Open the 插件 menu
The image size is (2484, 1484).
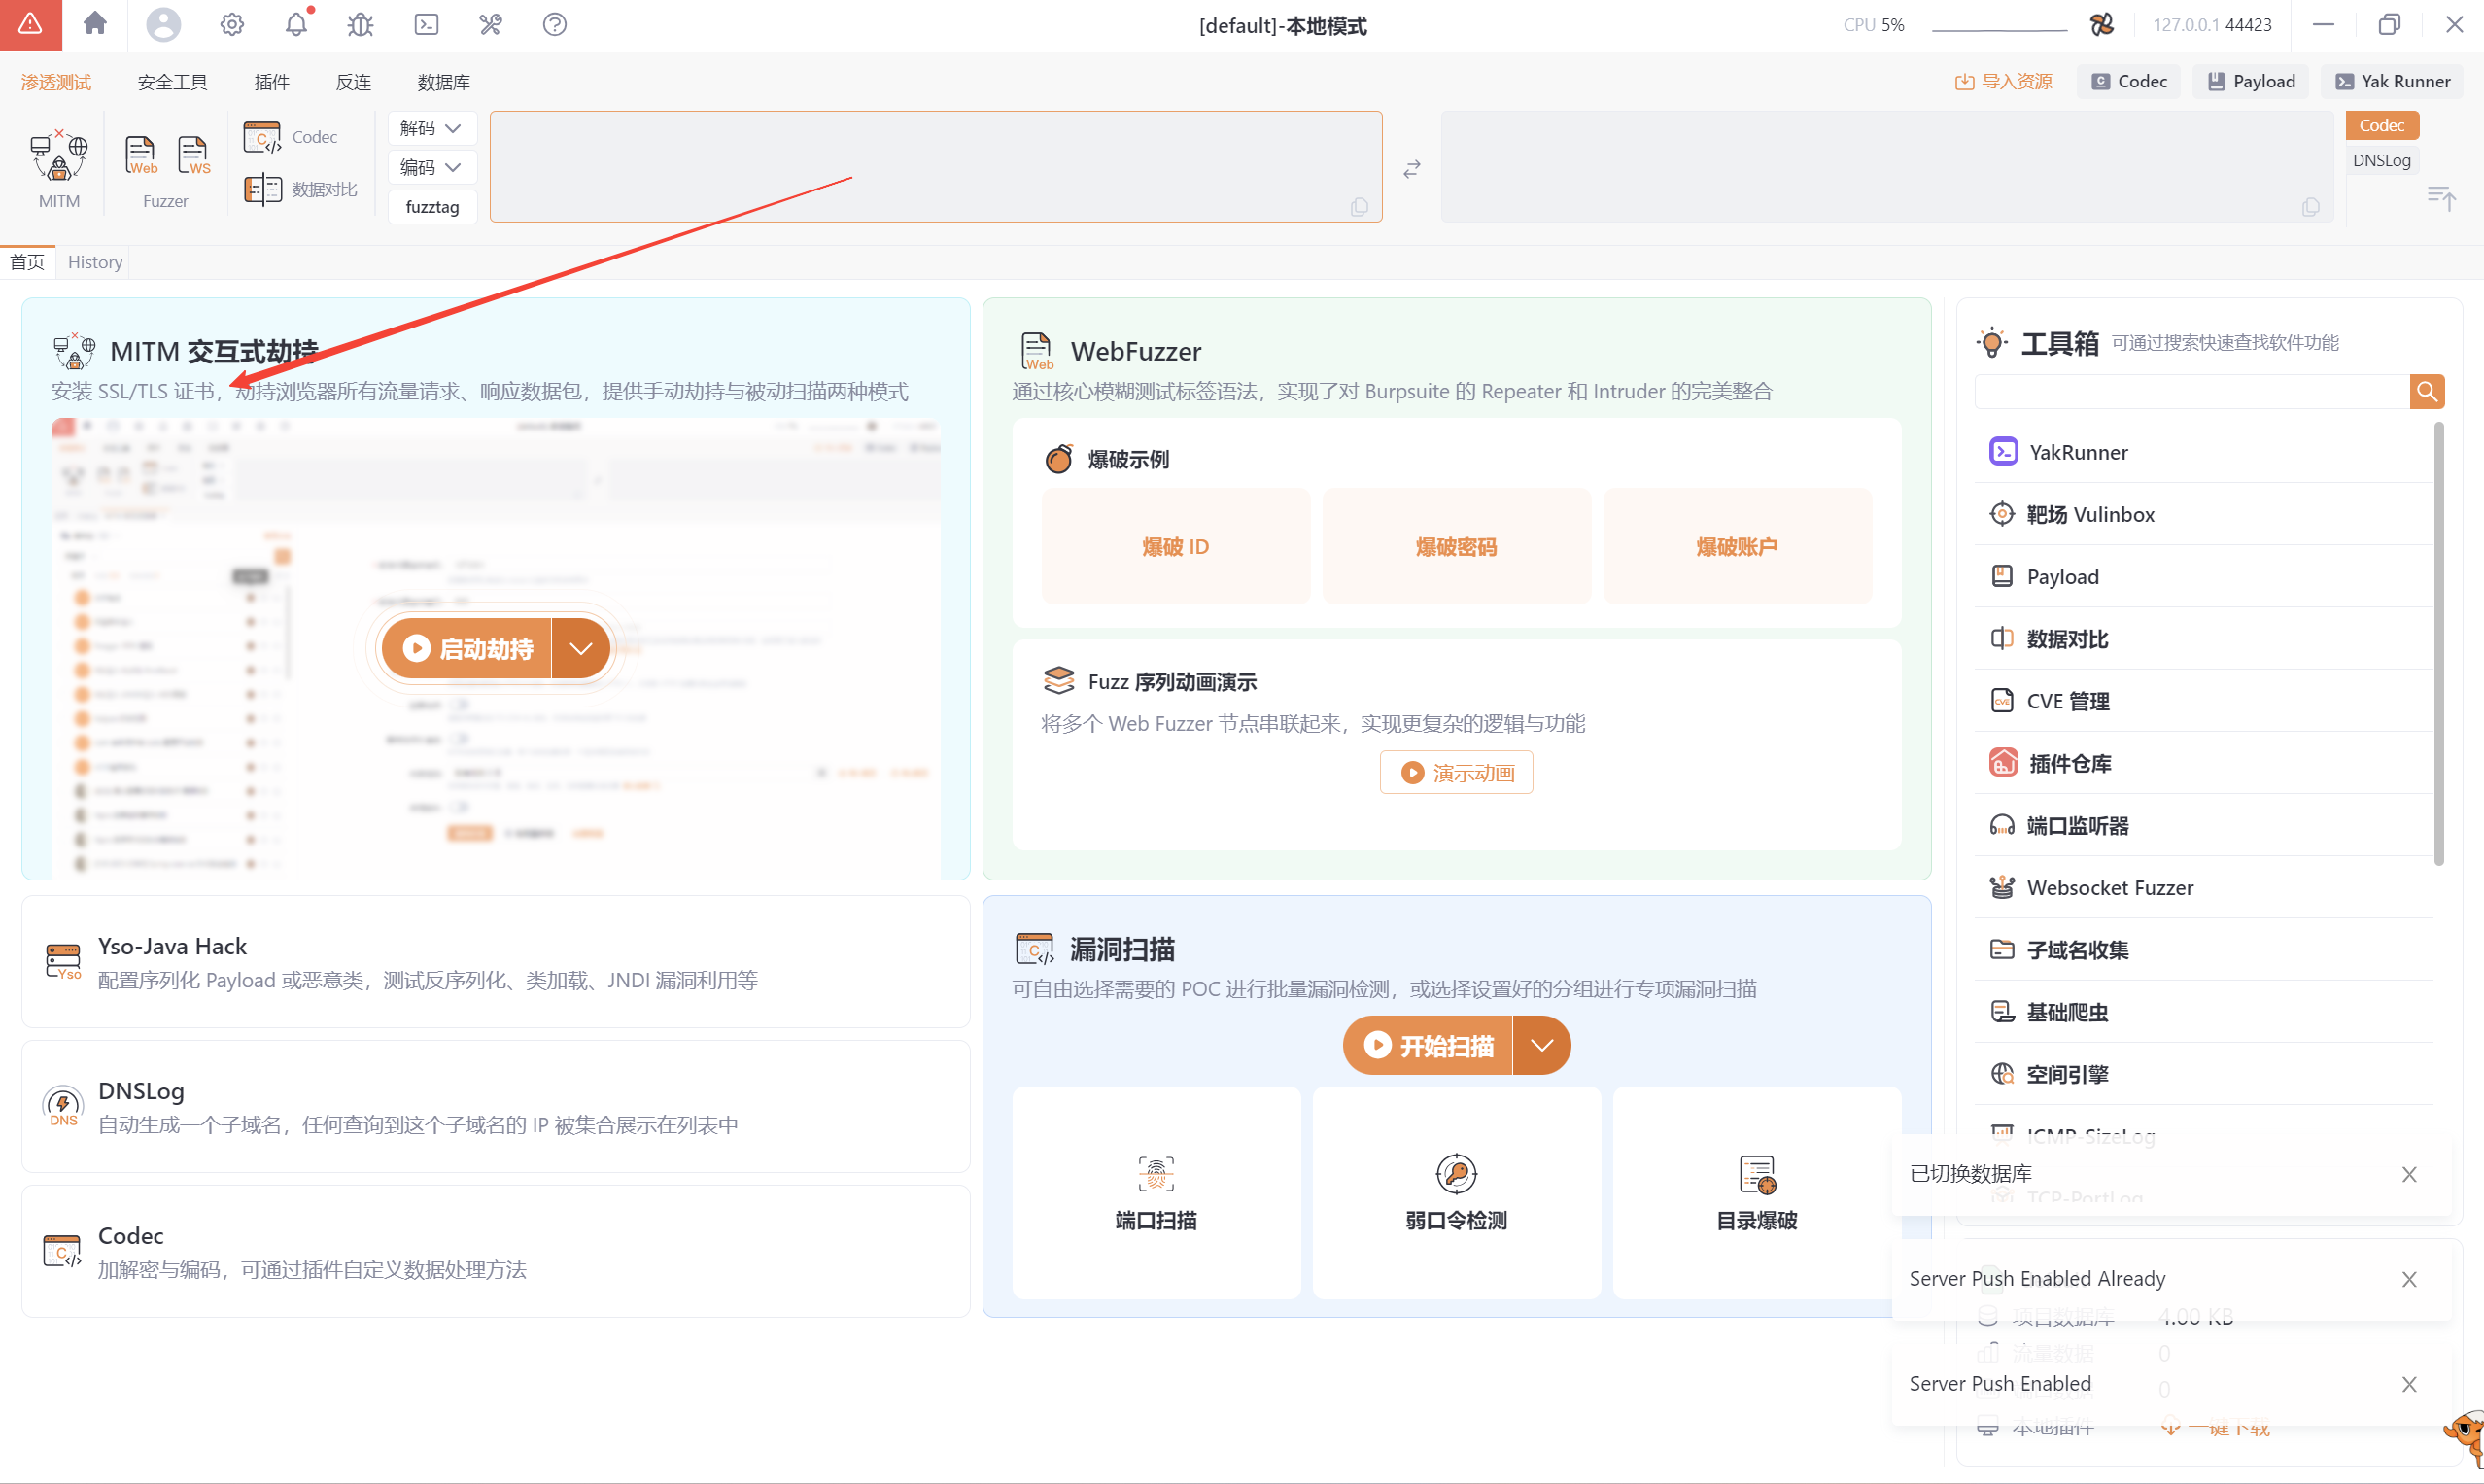click(271, 82)
